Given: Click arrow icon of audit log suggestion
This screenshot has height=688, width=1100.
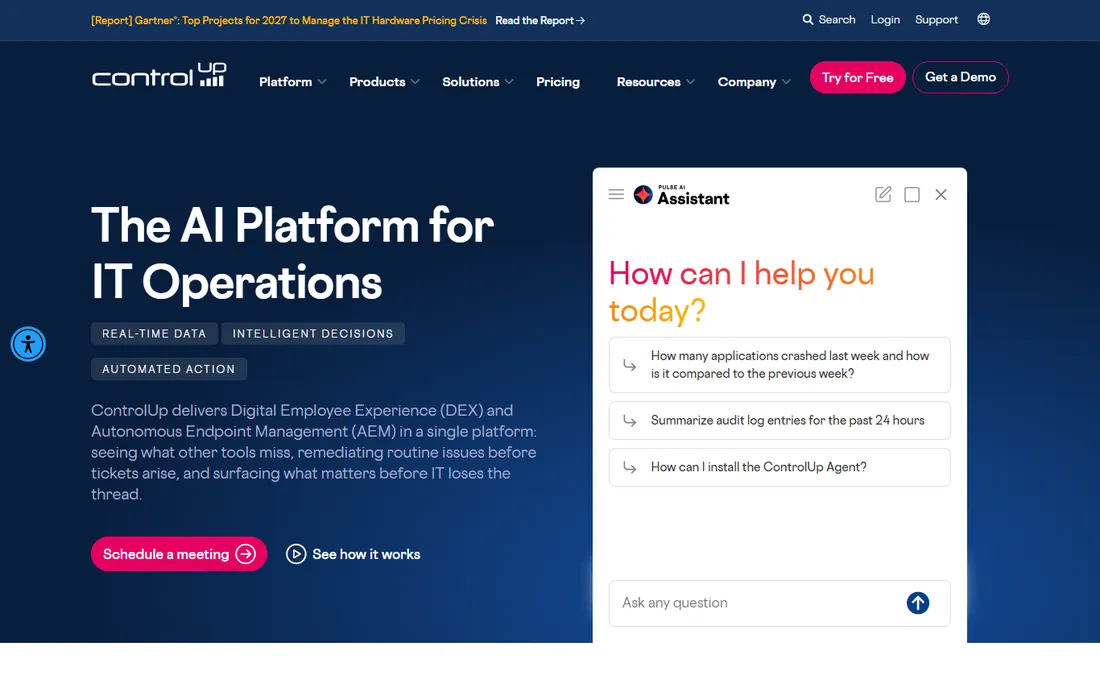Looking at the screenshot, I should click(629, 421).
